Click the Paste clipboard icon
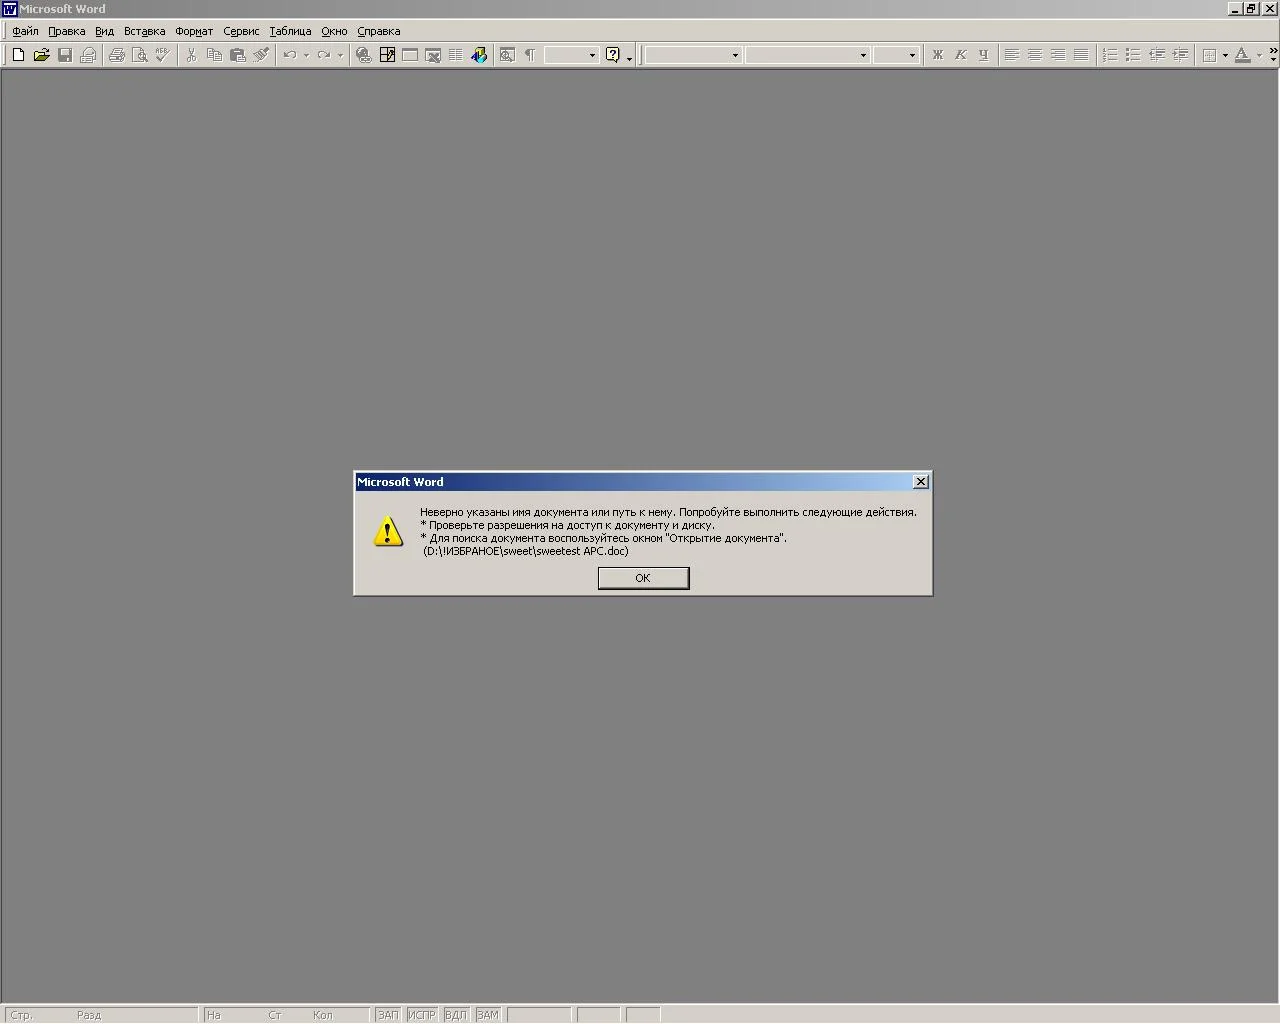Screen dimensions: 1280x1024 238,55
